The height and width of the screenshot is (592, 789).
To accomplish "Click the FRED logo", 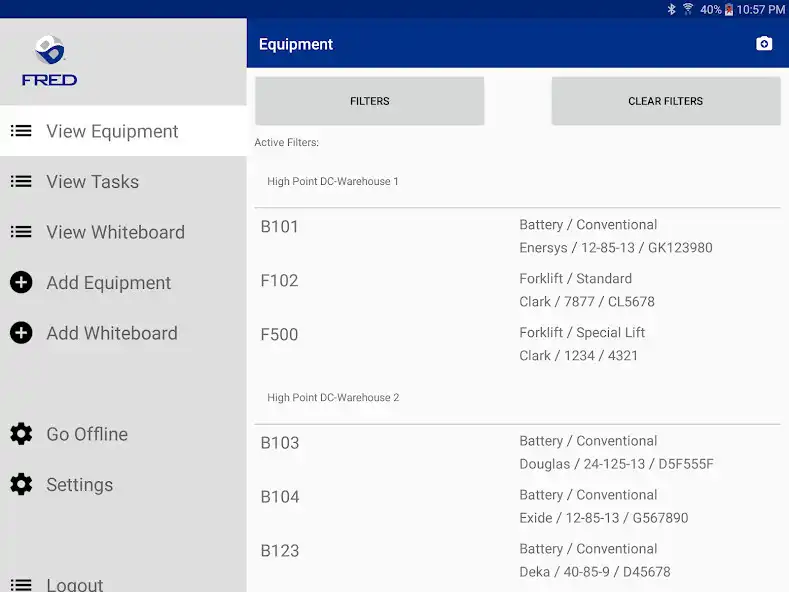I will point(49,60).
